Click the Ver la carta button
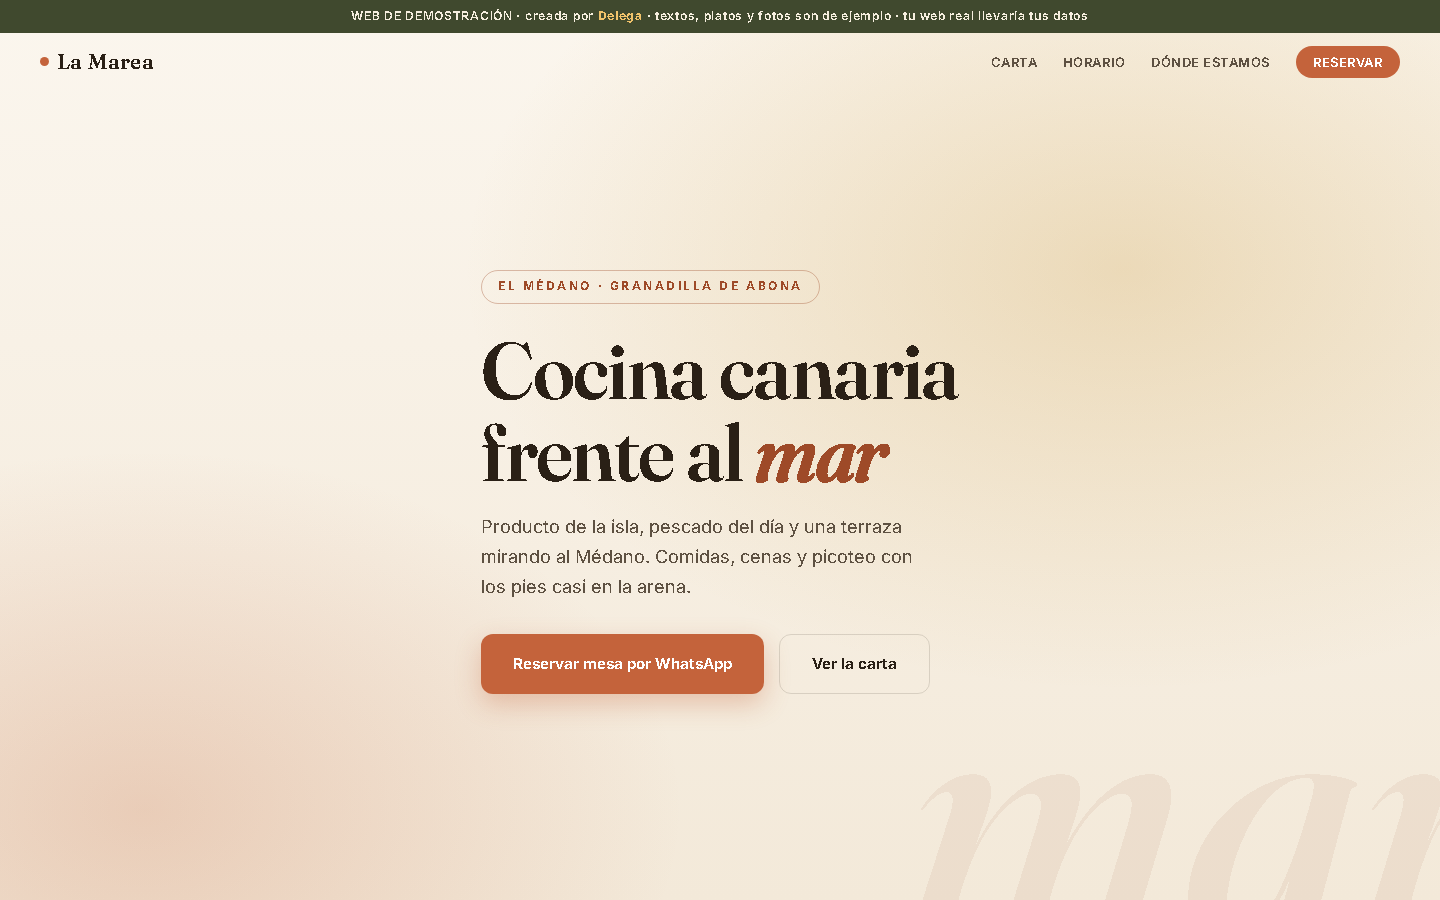 pyautogui.click(x=854, y=664)
